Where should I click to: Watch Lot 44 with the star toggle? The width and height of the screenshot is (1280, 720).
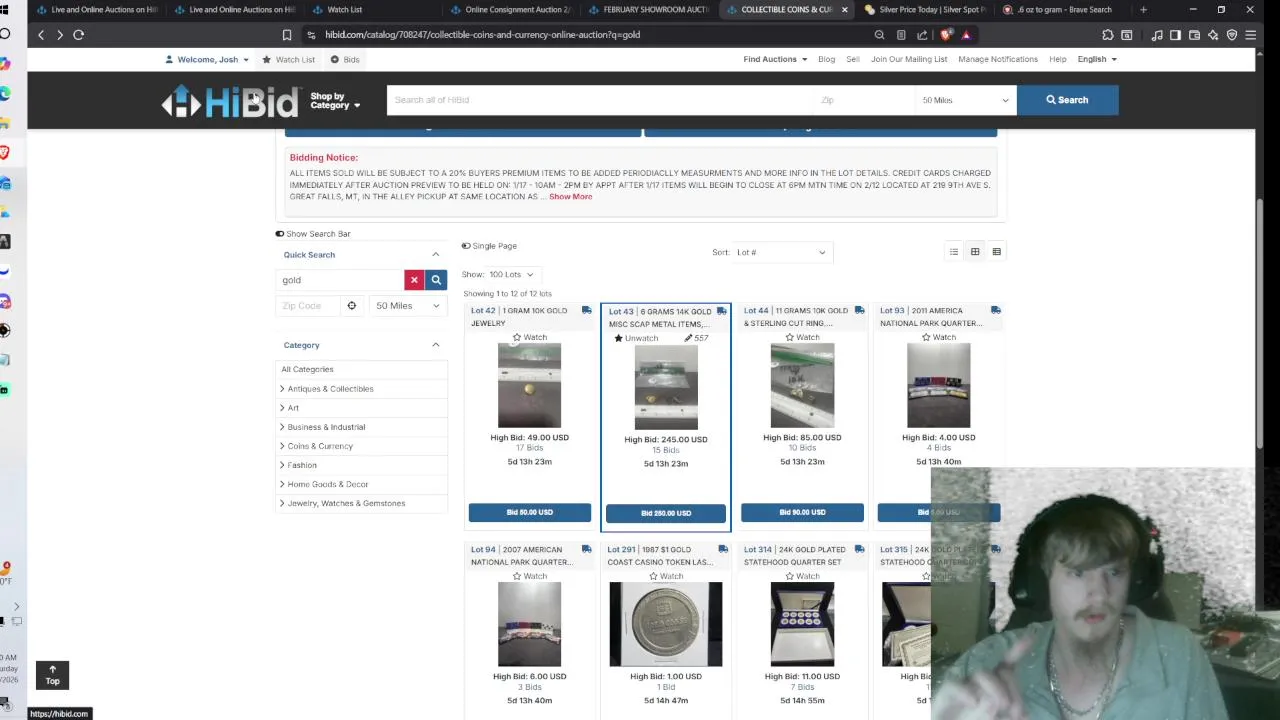click(802, 337)
